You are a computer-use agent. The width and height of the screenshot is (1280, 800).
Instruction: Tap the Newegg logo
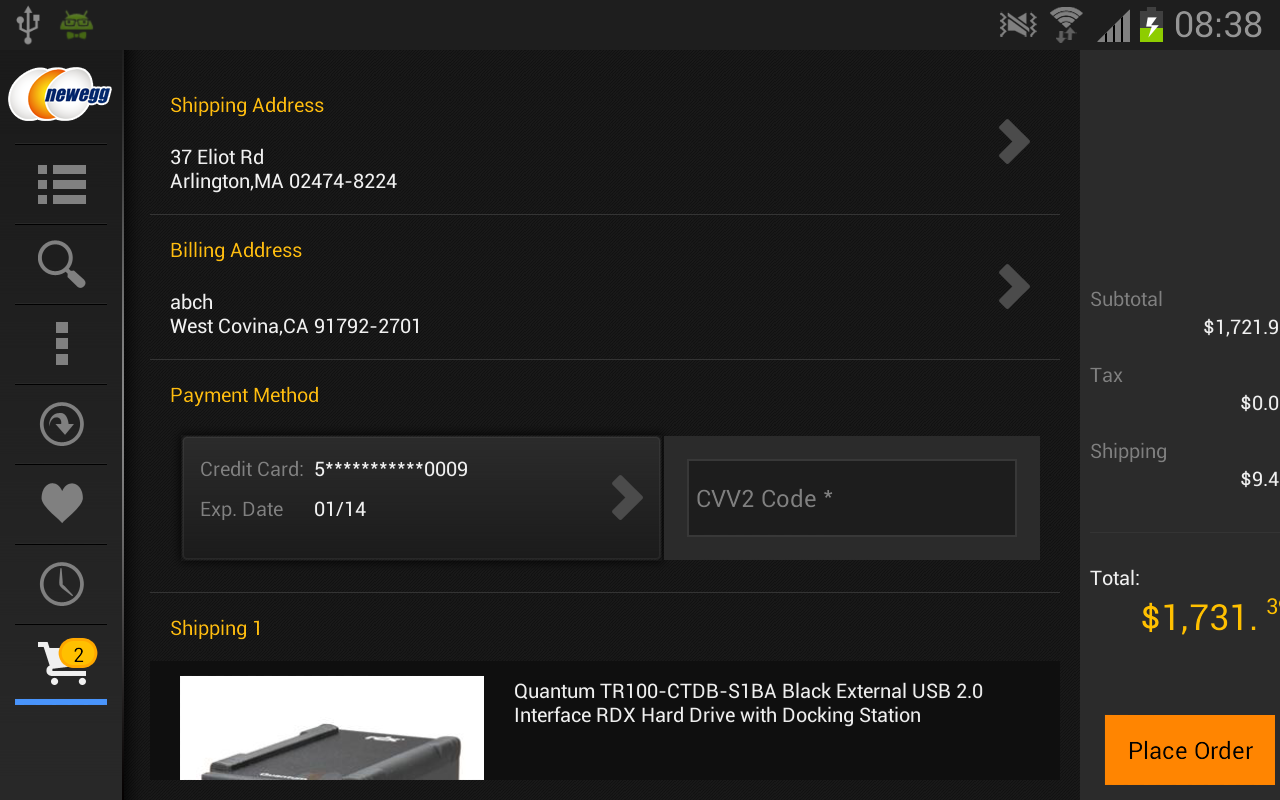coord(60,95)
